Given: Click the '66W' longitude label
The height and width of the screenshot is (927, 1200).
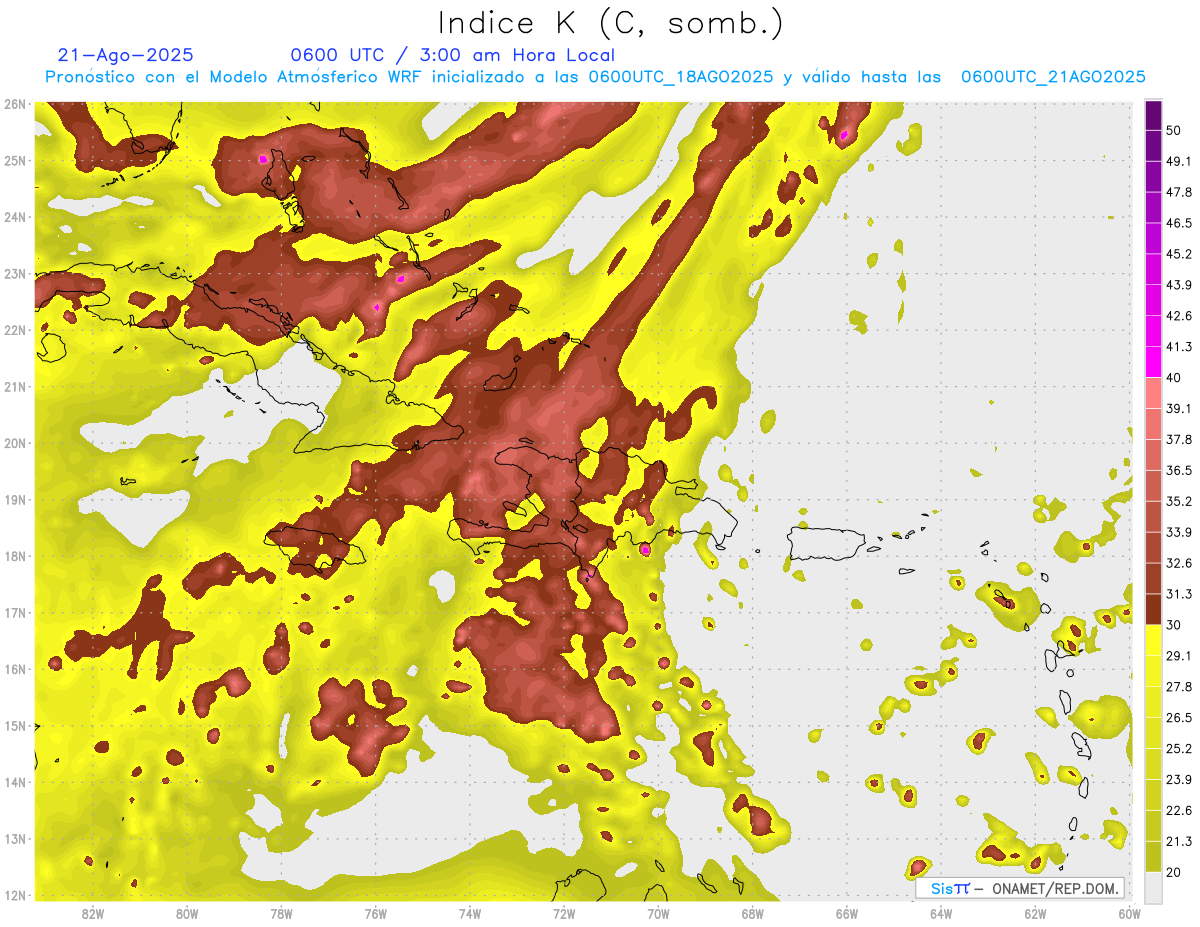Looking at the screenshot, I should click(846, 913).
